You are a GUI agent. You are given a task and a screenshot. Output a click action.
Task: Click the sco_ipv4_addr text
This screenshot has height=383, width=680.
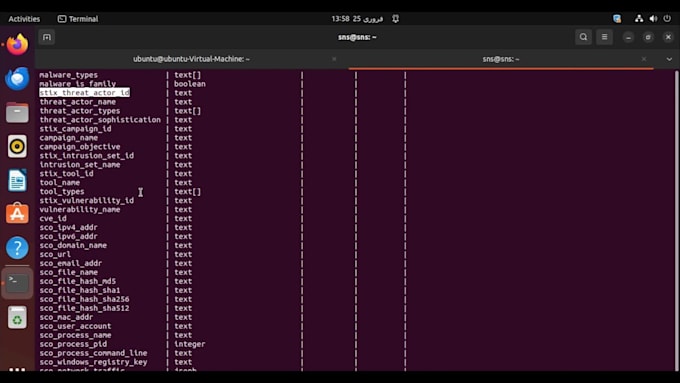click(69, 227)
